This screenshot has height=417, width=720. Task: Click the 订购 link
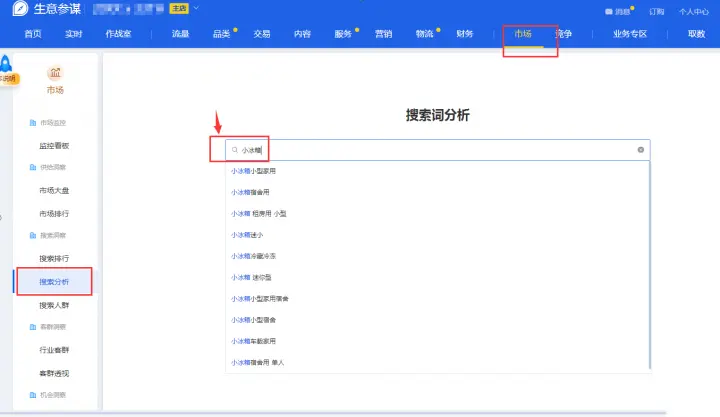[656, 11]
